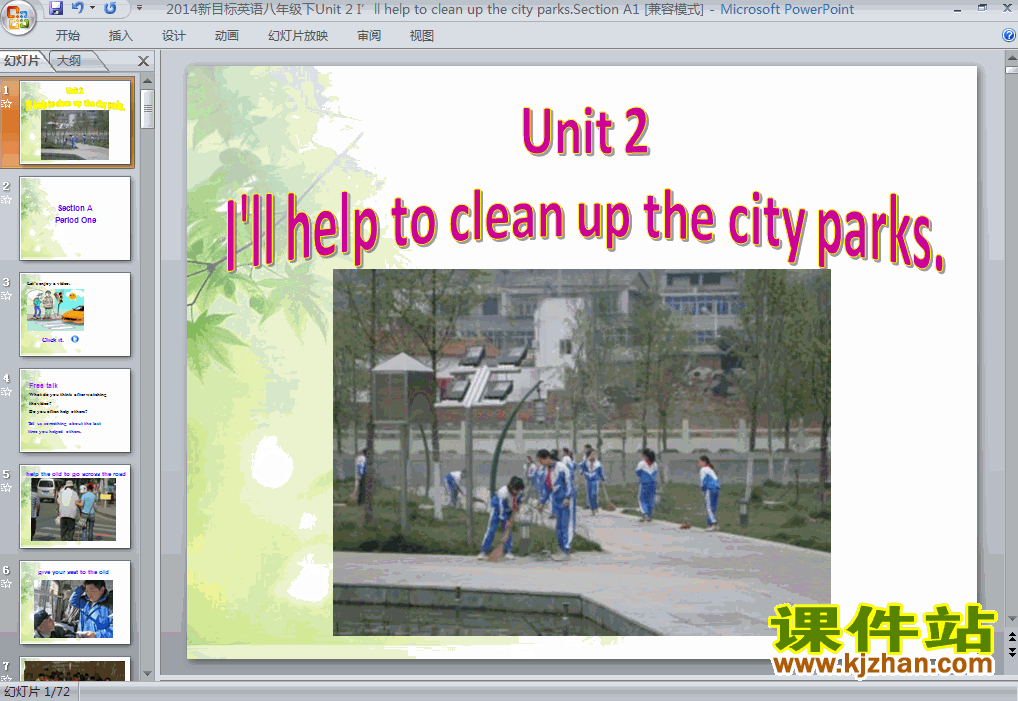This screenshot has width=1018, height=701.
Task: Switch to the 动画 ribbon tab
Action: (x=227, y=36)
